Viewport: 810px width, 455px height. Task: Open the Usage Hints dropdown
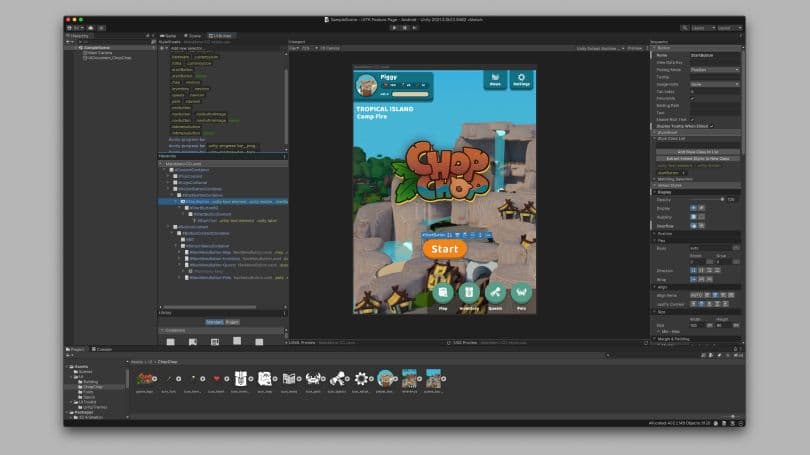coord(714,84)
